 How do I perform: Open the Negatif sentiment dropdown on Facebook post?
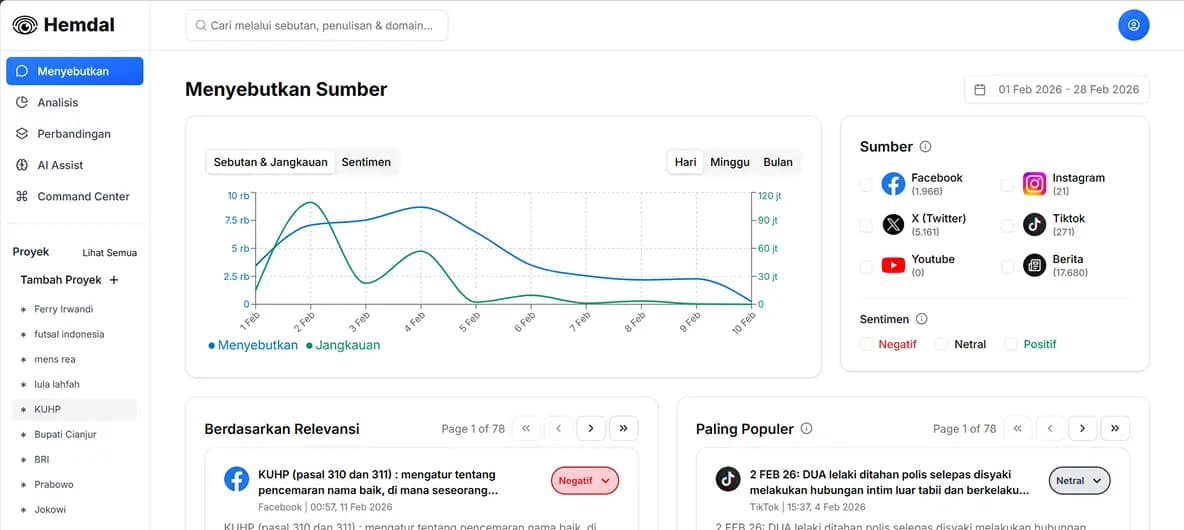click(585, 481)
